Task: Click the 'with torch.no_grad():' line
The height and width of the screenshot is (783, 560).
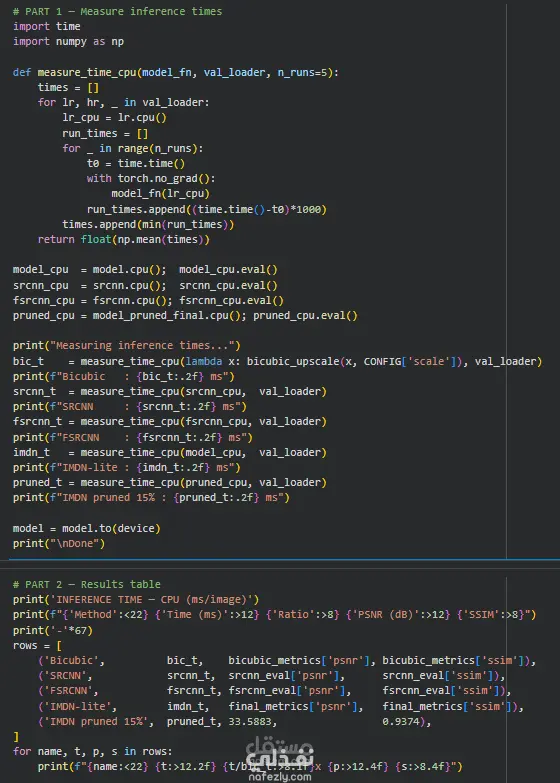Action: pos(151,178)
